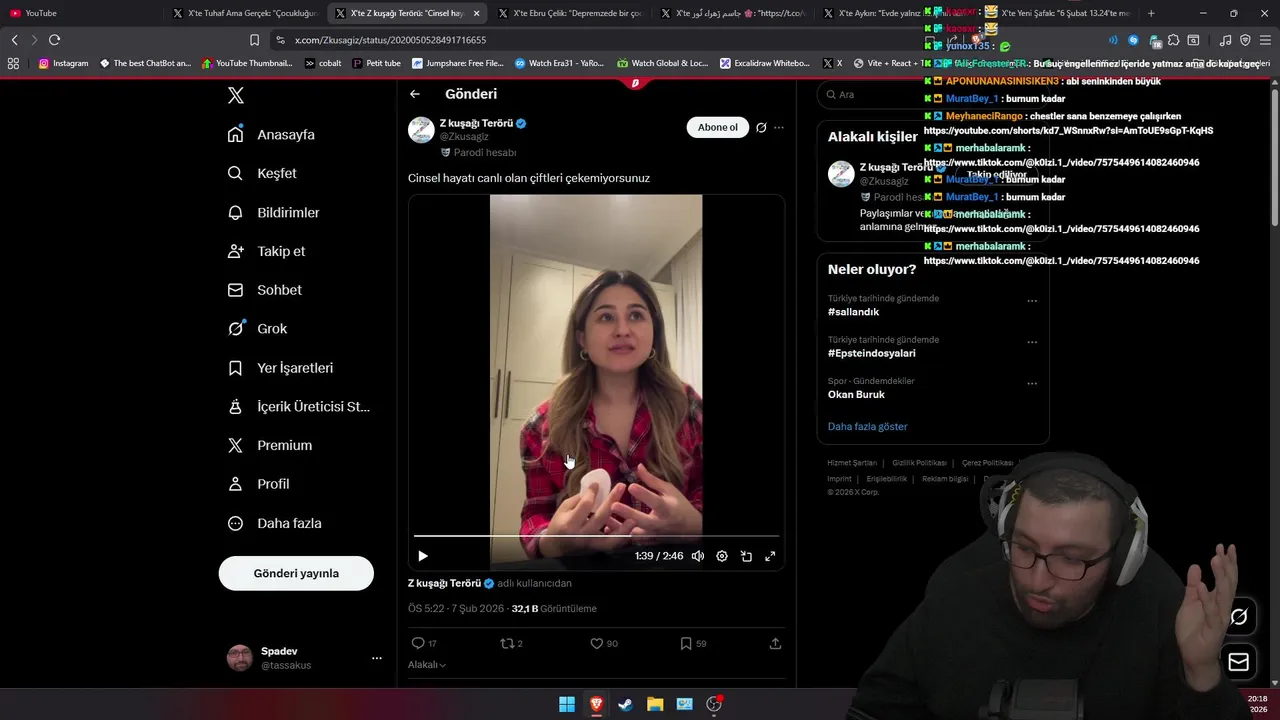This screenshot has width=1280, height=720.
Task: Share the post with the share icon
Action: (x=775, y=643)
